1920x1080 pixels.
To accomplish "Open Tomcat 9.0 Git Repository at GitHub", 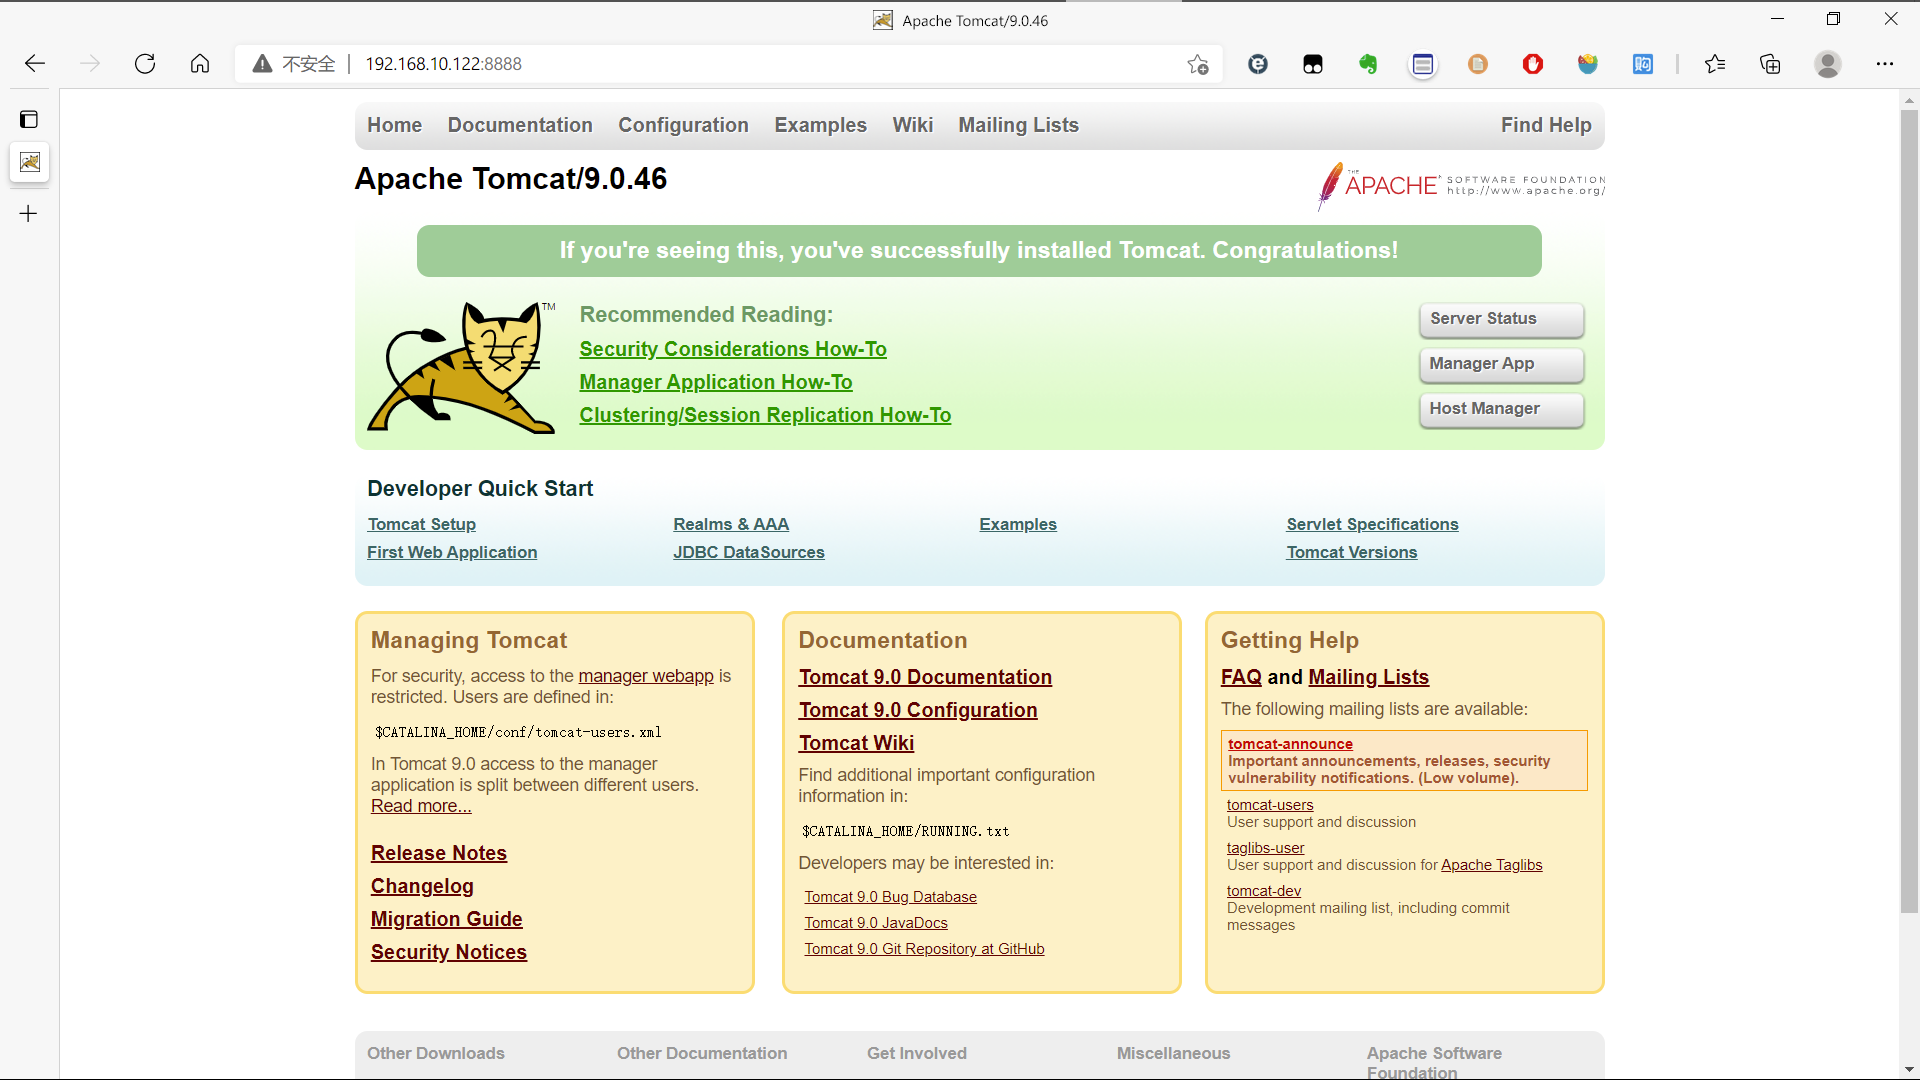I will click(924, 949).
